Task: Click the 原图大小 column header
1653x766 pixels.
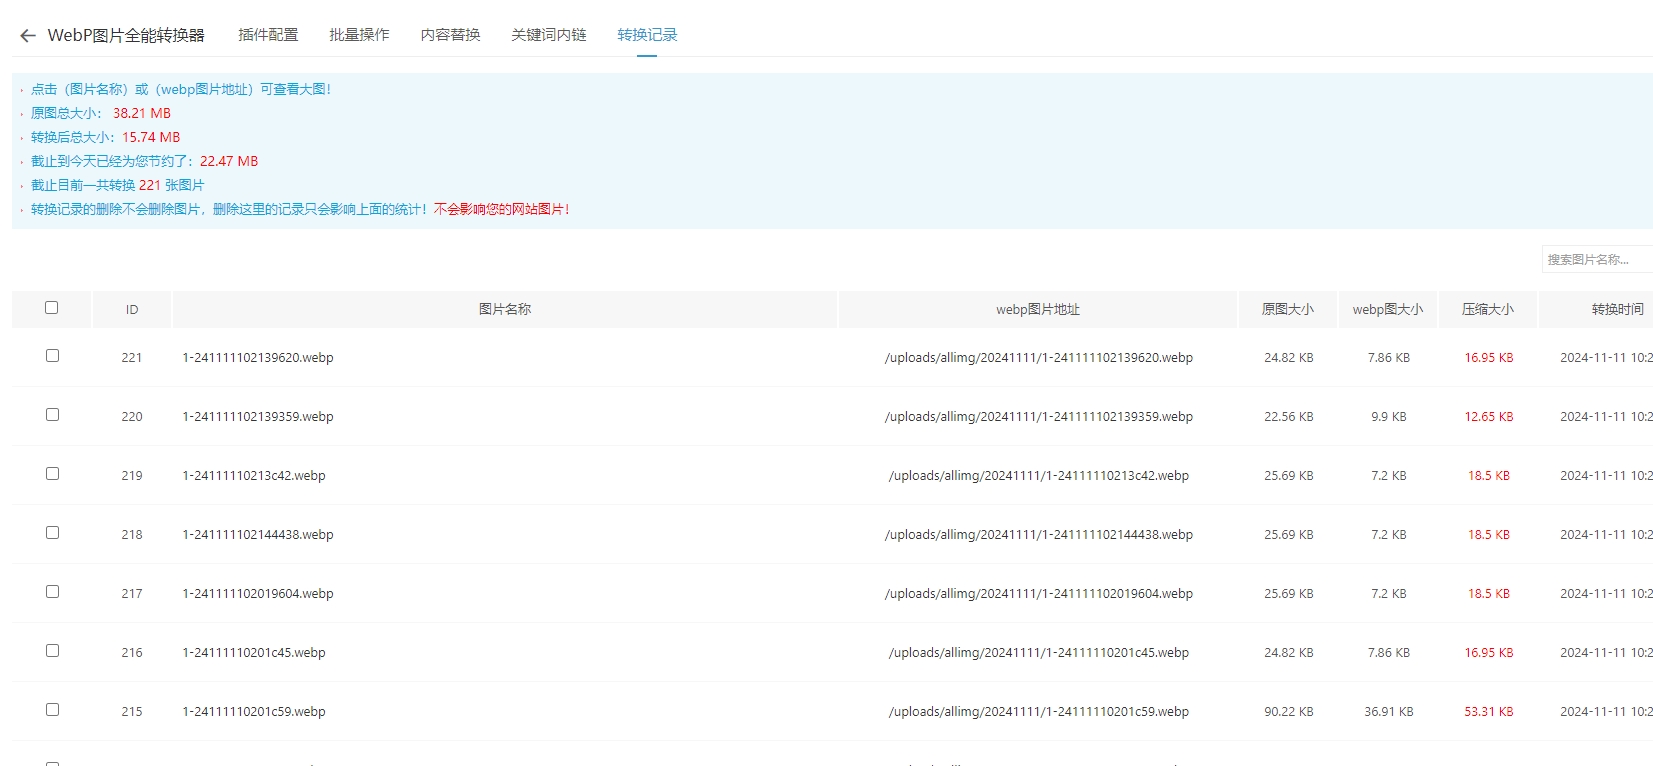Action: coord(1287,310)
